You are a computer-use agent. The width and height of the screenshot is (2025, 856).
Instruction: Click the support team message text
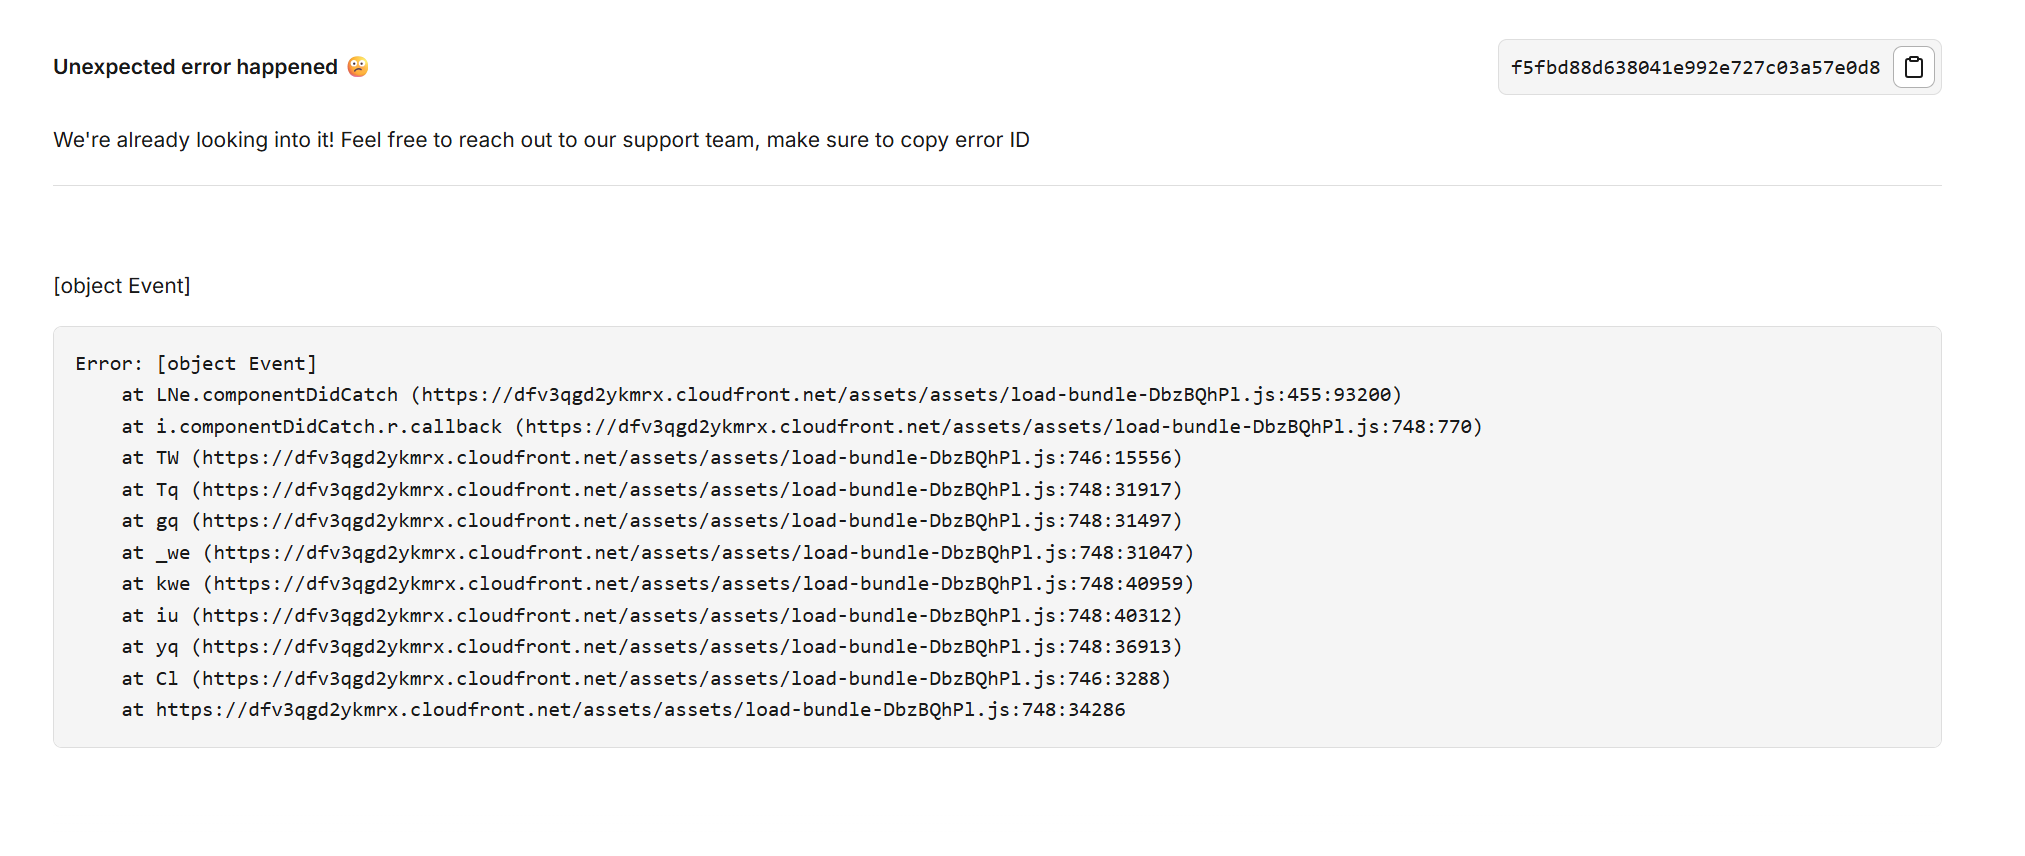[x=541, y=140]
